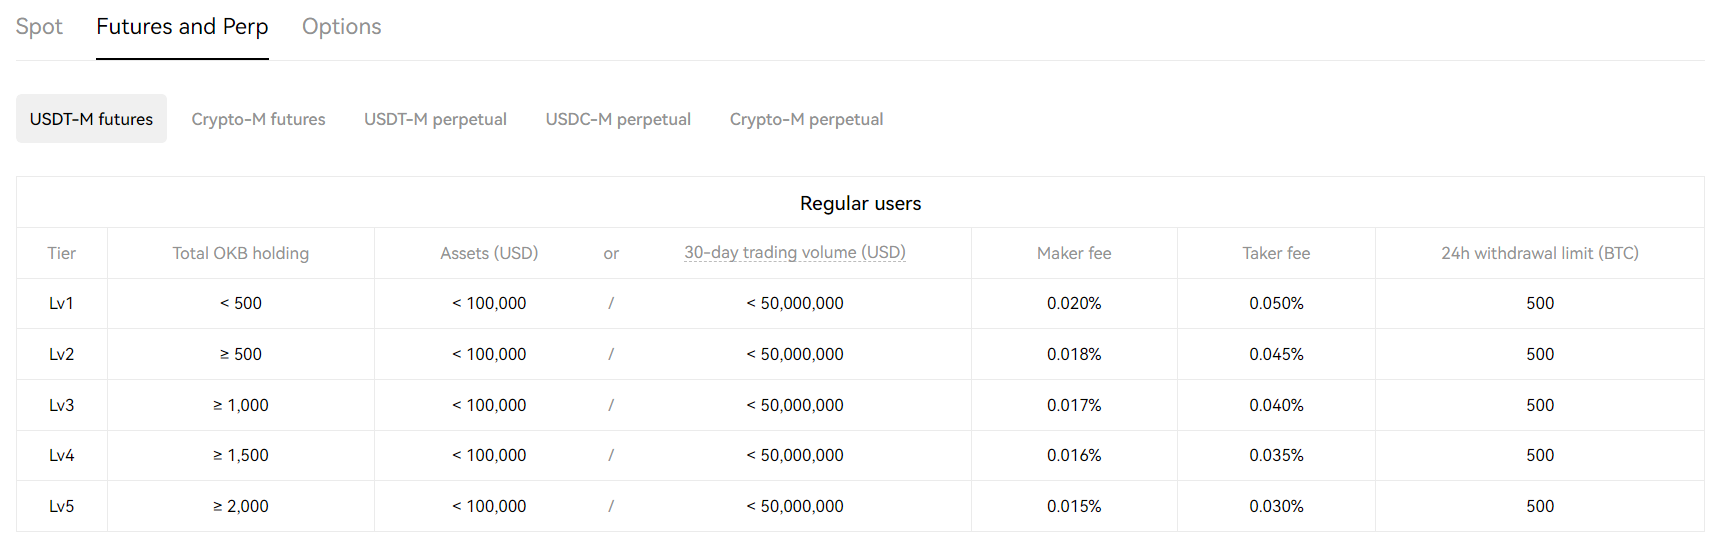
Task: Choose USDT-M perpetual sub-tab
Action: (435, 119)
